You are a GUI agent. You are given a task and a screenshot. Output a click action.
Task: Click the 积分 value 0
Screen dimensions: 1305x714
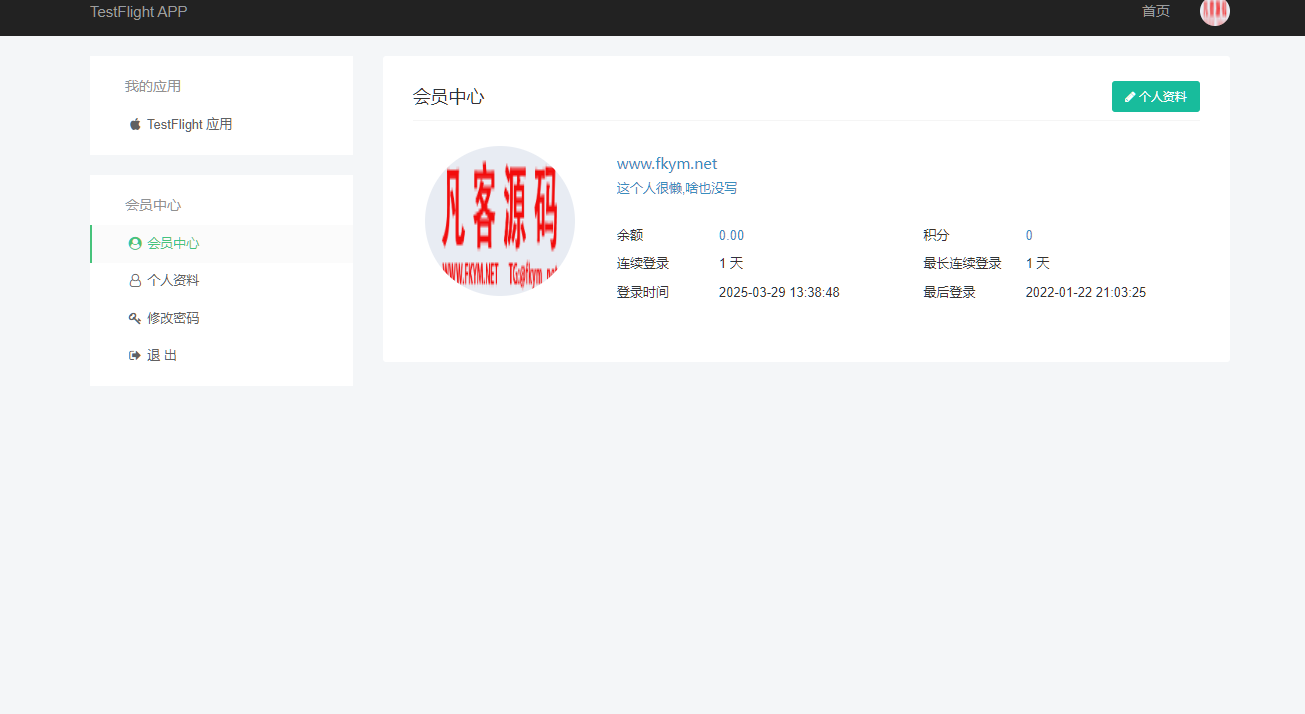click(1029, 236)
